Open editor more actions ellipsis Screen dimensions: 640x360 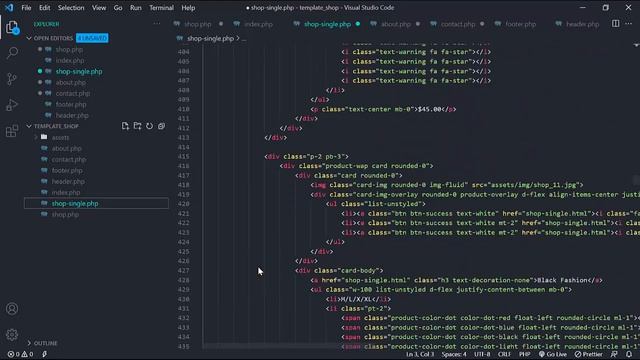(x=629, y=24)
